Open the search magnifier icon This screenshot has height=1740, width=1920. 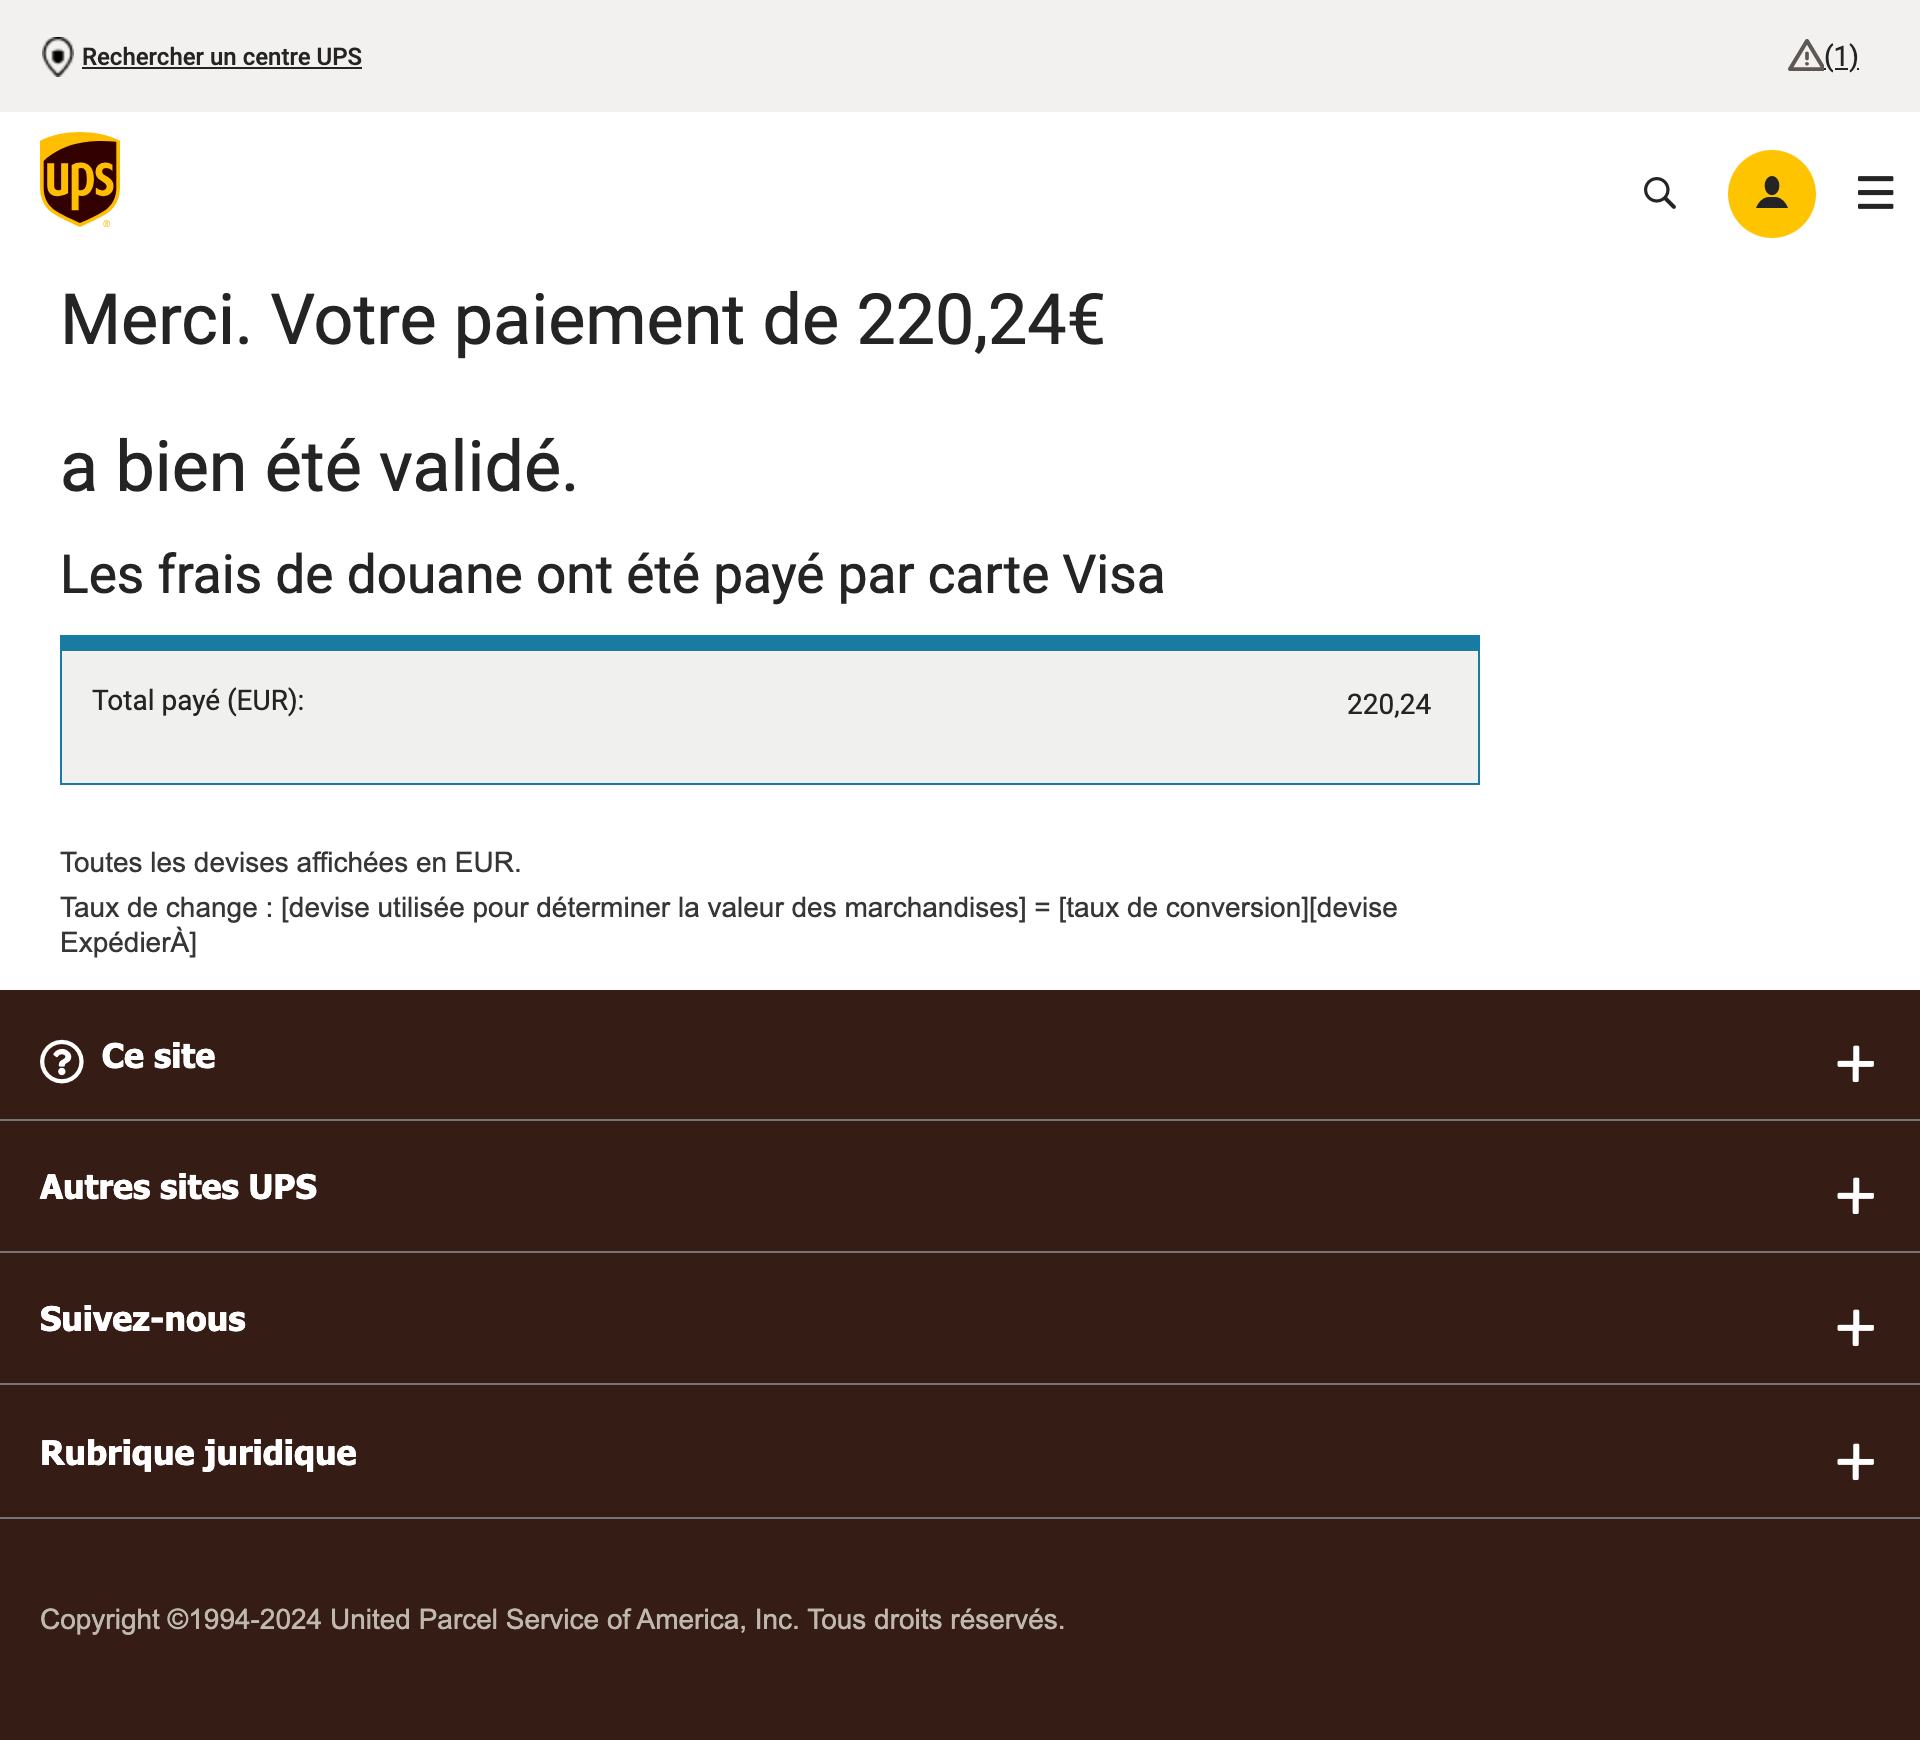point(1659,193)
